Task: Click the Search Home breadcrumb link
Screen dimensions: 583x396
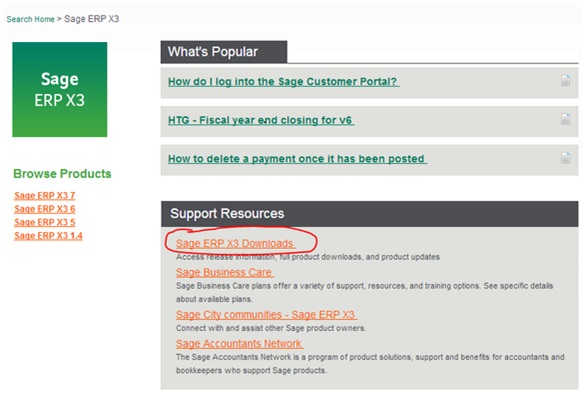Action: [30, 19]
